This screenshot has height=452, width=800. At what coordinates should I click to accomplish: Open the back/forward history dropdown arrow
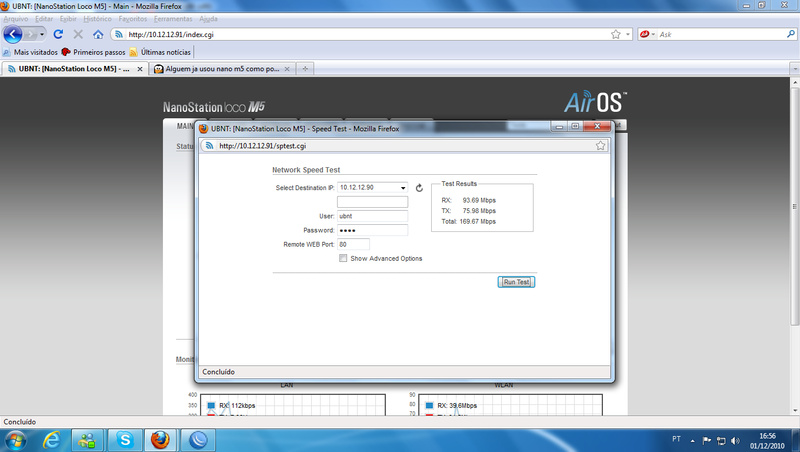tap(42, 35)
